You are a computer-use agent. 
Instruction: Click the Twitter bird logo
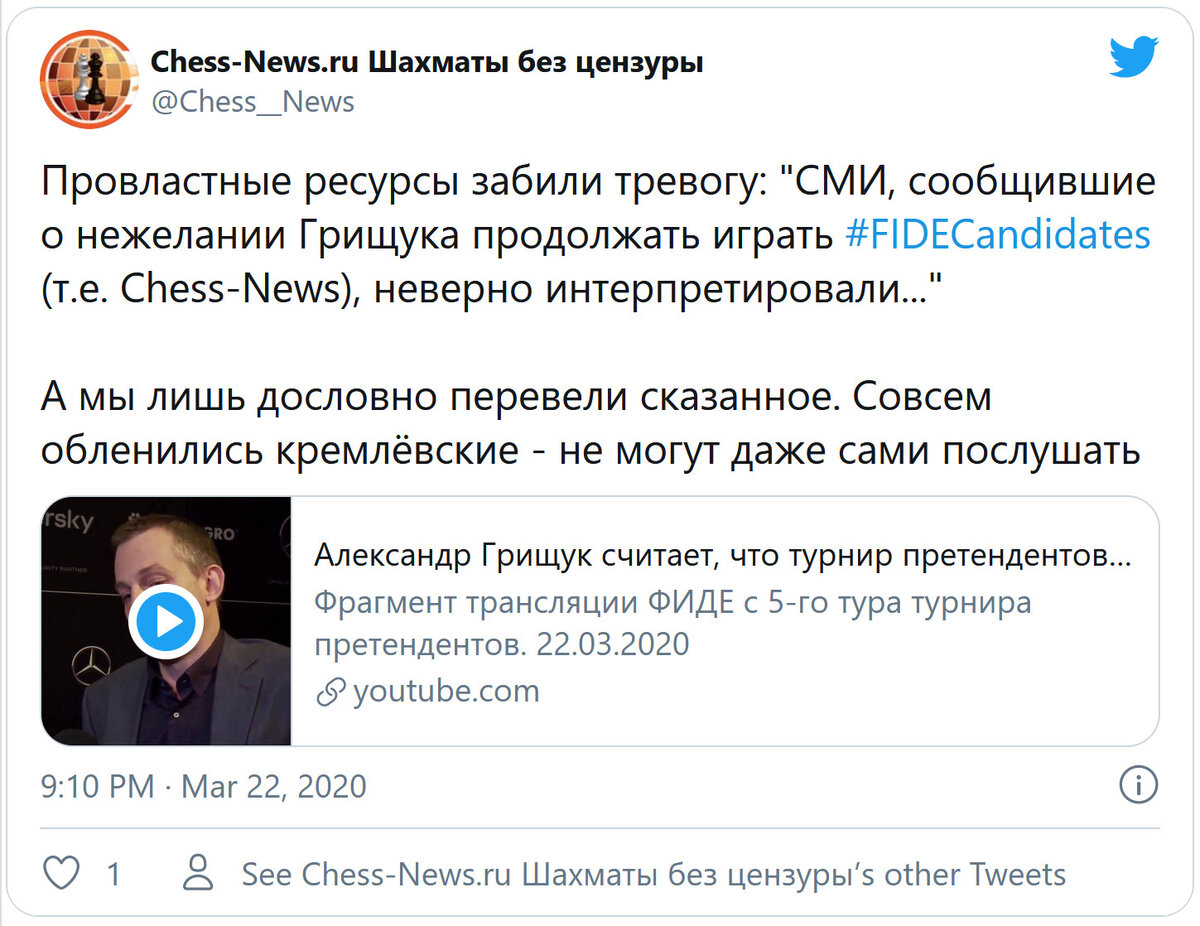pos(1134,58)
